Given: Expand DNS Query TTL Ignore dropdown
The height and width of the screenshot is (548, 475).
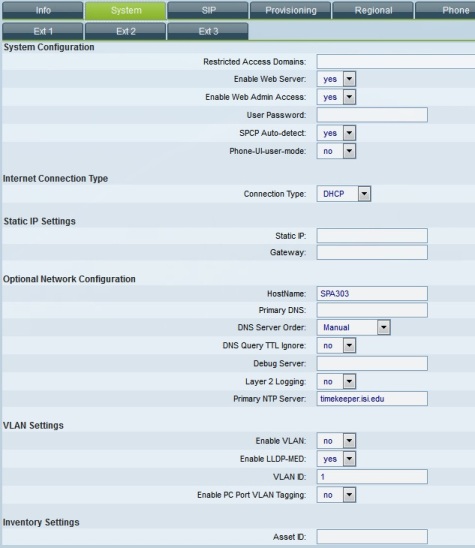Looking at the screenshot, I should (336, 346).
